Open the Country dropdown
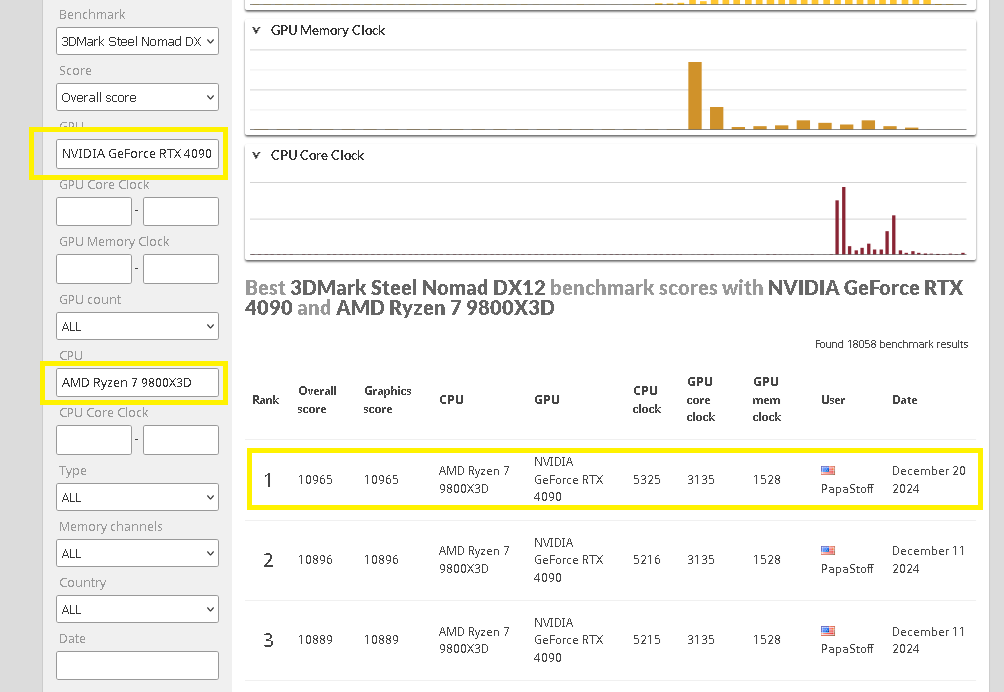The image size is (1004, 692). pos(137,609)
